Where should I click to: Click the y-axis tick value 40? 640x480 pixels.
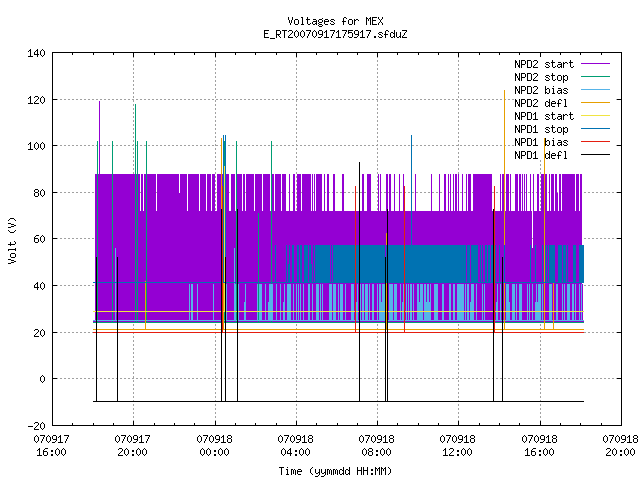[39, 286]
